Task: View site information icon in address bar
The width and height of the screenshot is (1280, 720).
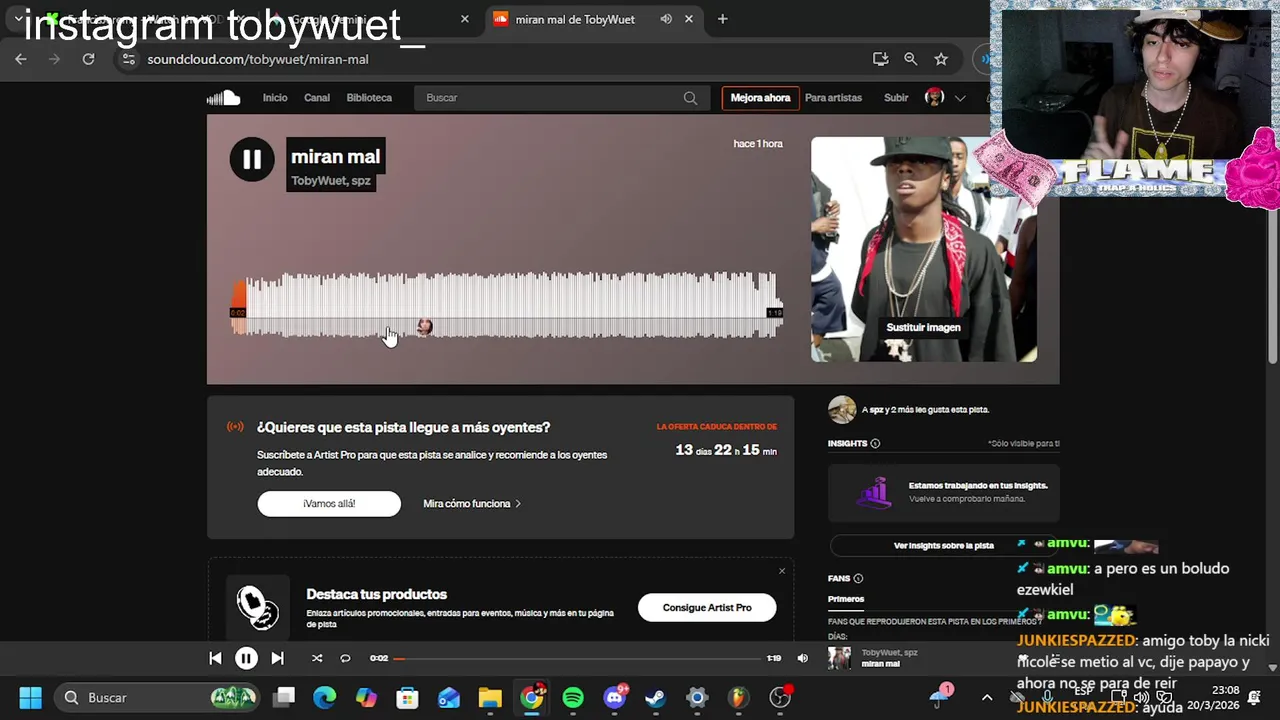Action: click(127, 59)
